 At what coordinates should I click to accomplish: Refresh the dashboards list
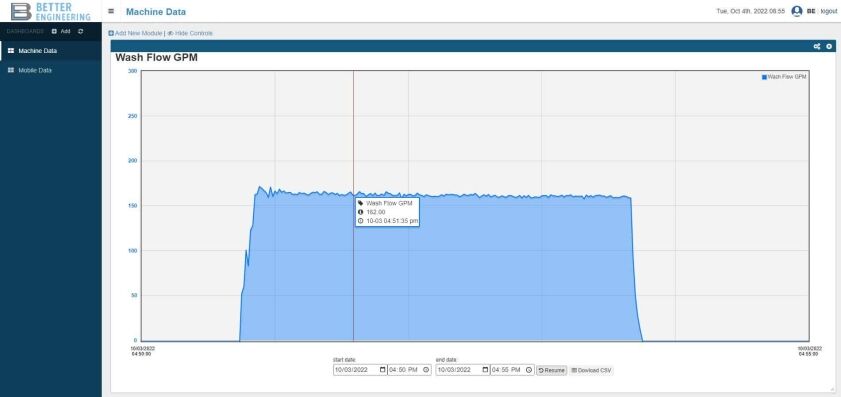coord(80,31)
